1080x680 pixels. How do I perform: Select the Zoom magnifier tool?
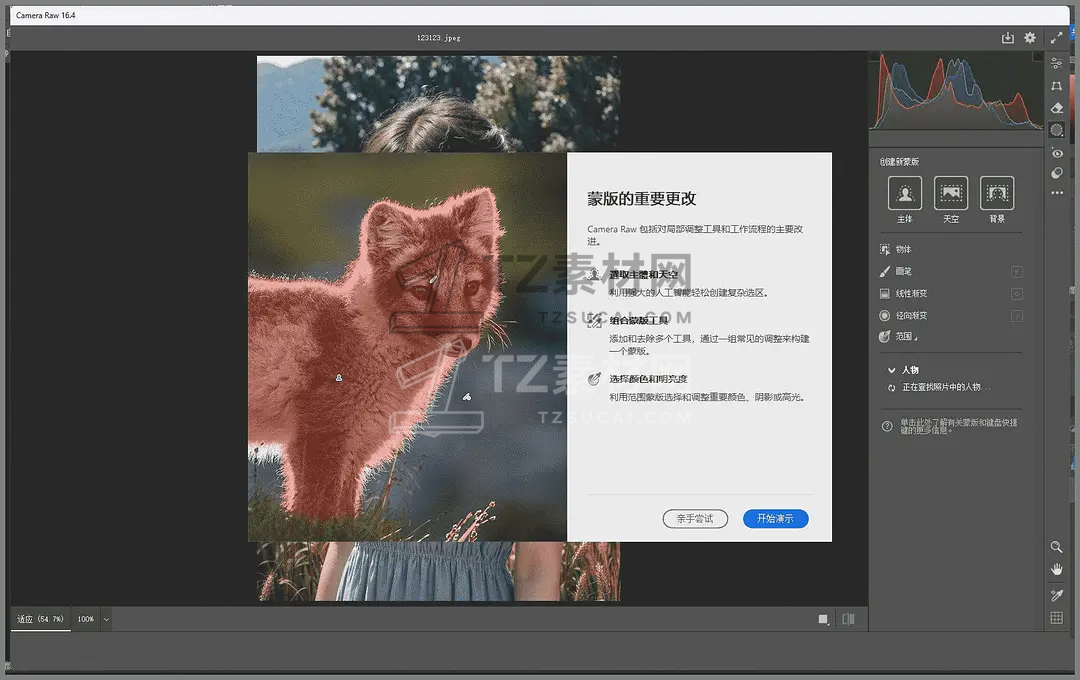click(x=1056, y=547)
